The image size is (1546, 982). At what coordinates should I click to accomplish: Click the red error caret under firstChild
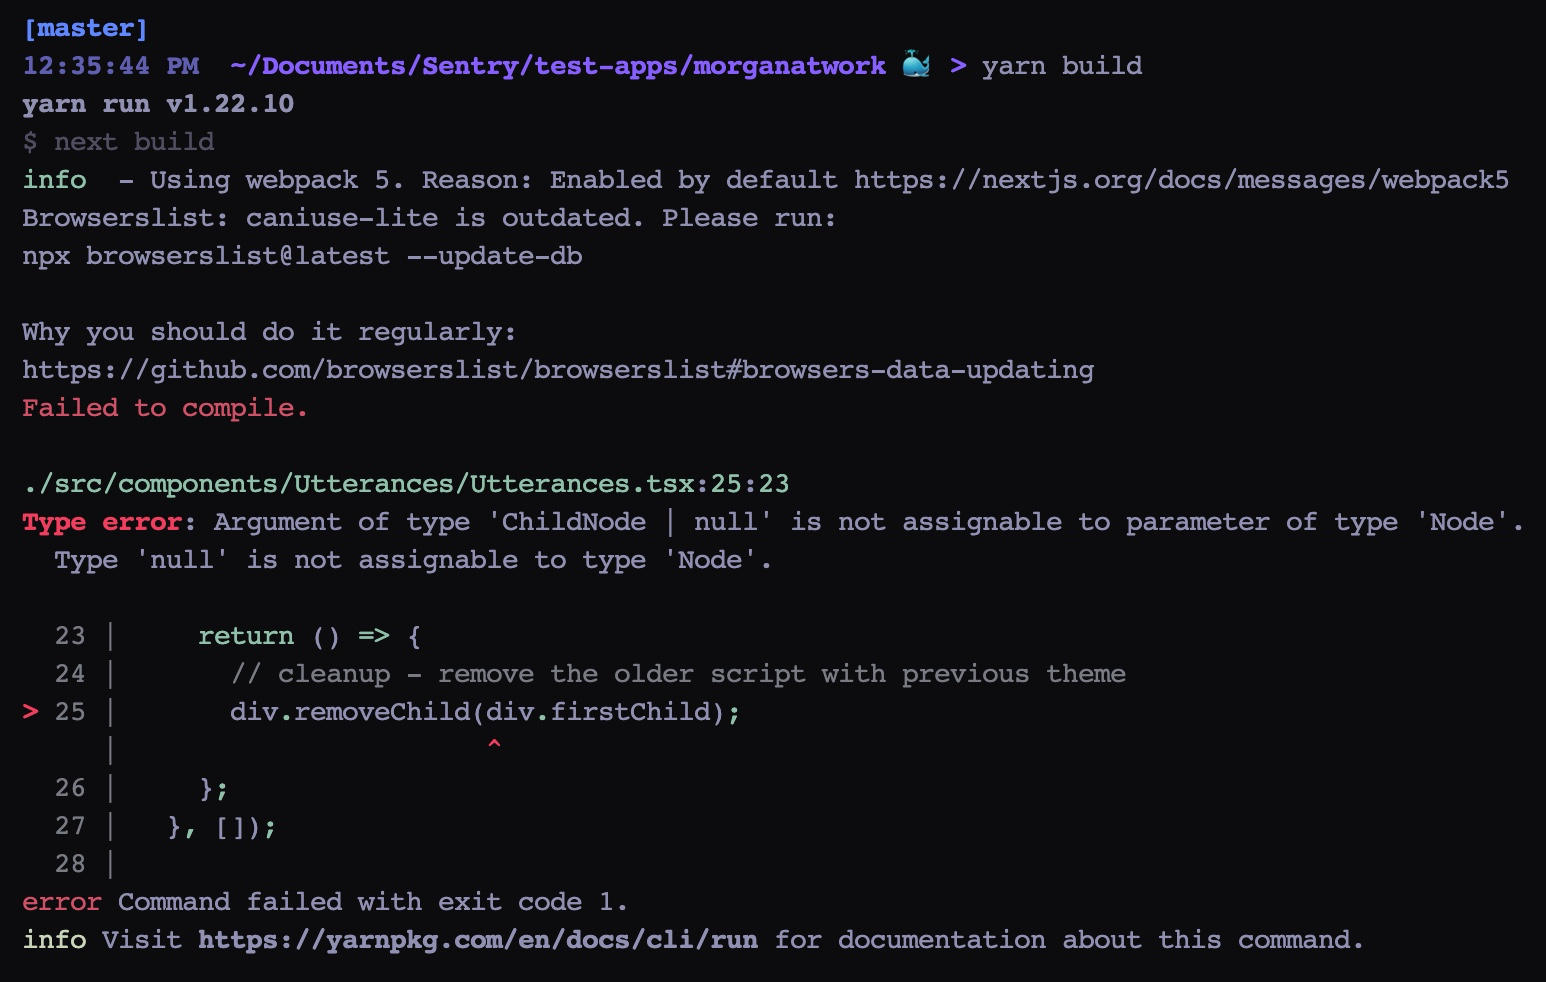[494, 744]
